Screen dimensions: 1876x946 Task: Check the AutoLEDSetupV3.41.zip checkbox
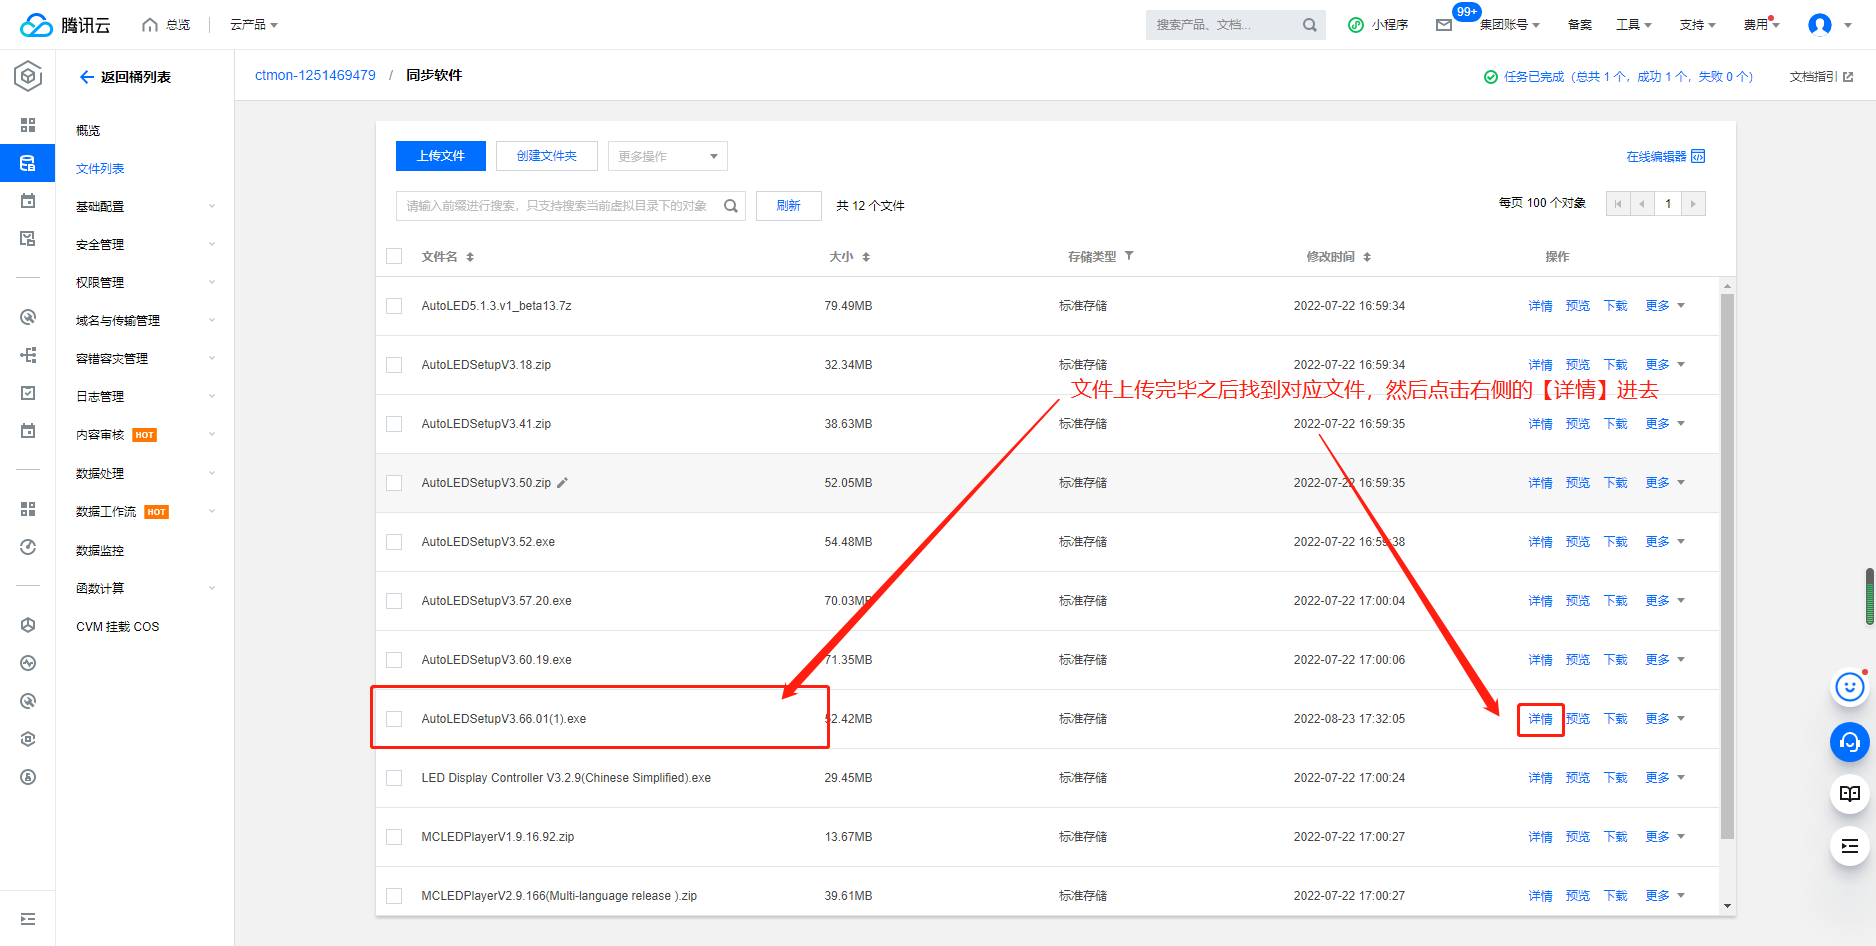click(x=394, y=424)
